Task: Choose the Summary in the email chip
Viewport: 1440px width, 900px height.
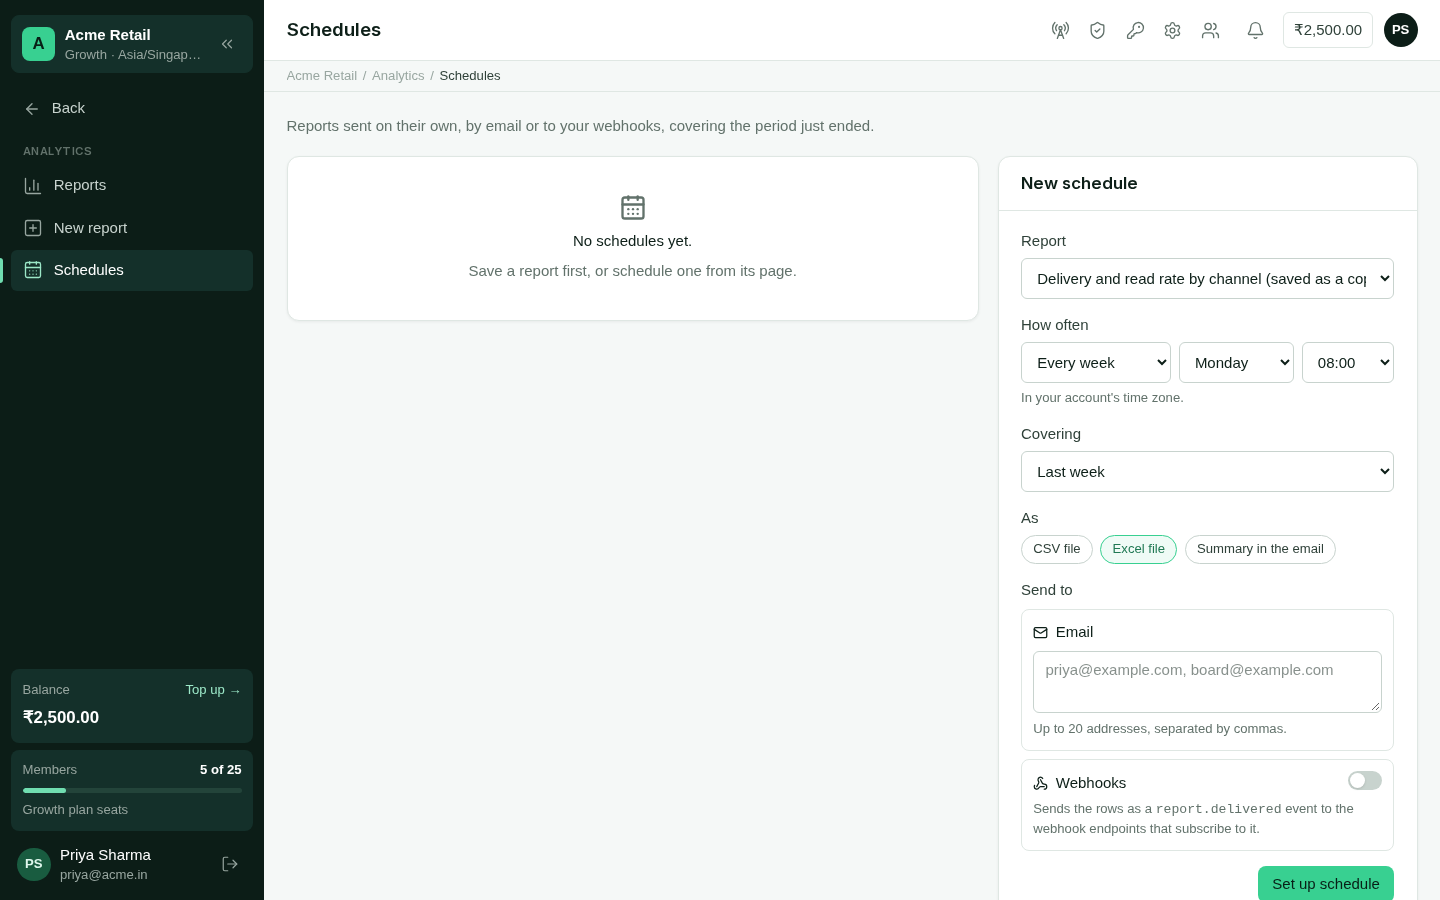Action: pyautogui.click(x=1260, y=549)
